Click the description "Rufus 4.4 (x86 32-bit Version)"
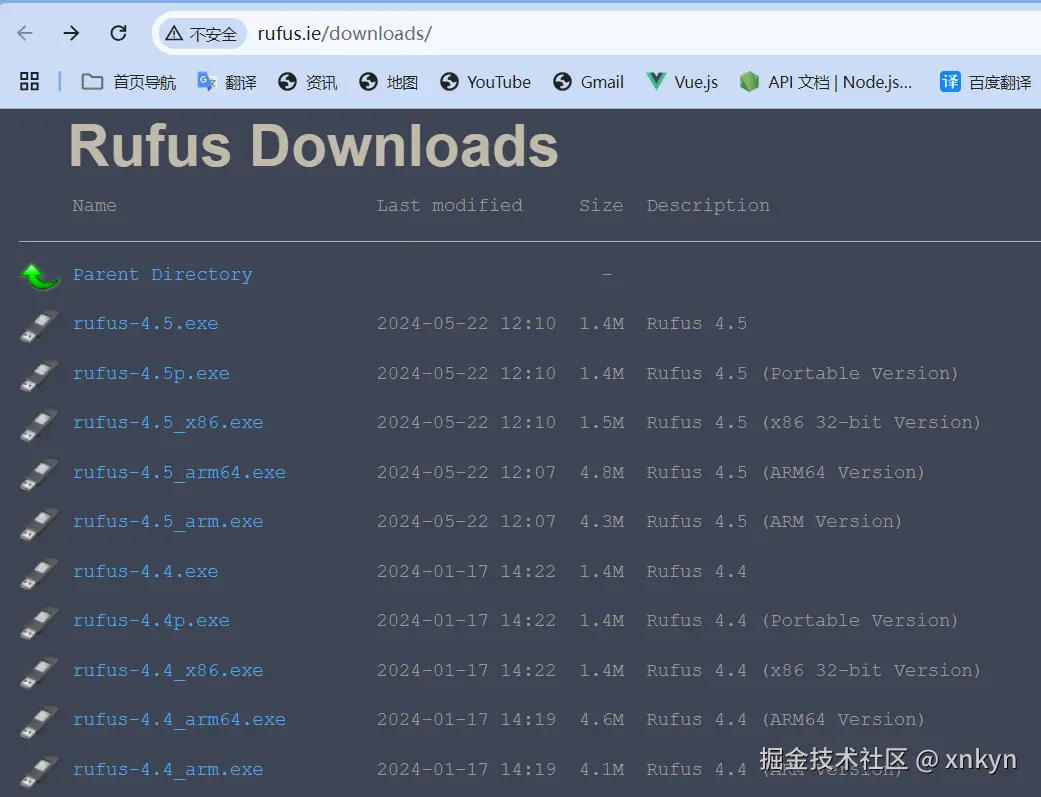The height and width of the screenshot is (797, 1041). (814, 671)
